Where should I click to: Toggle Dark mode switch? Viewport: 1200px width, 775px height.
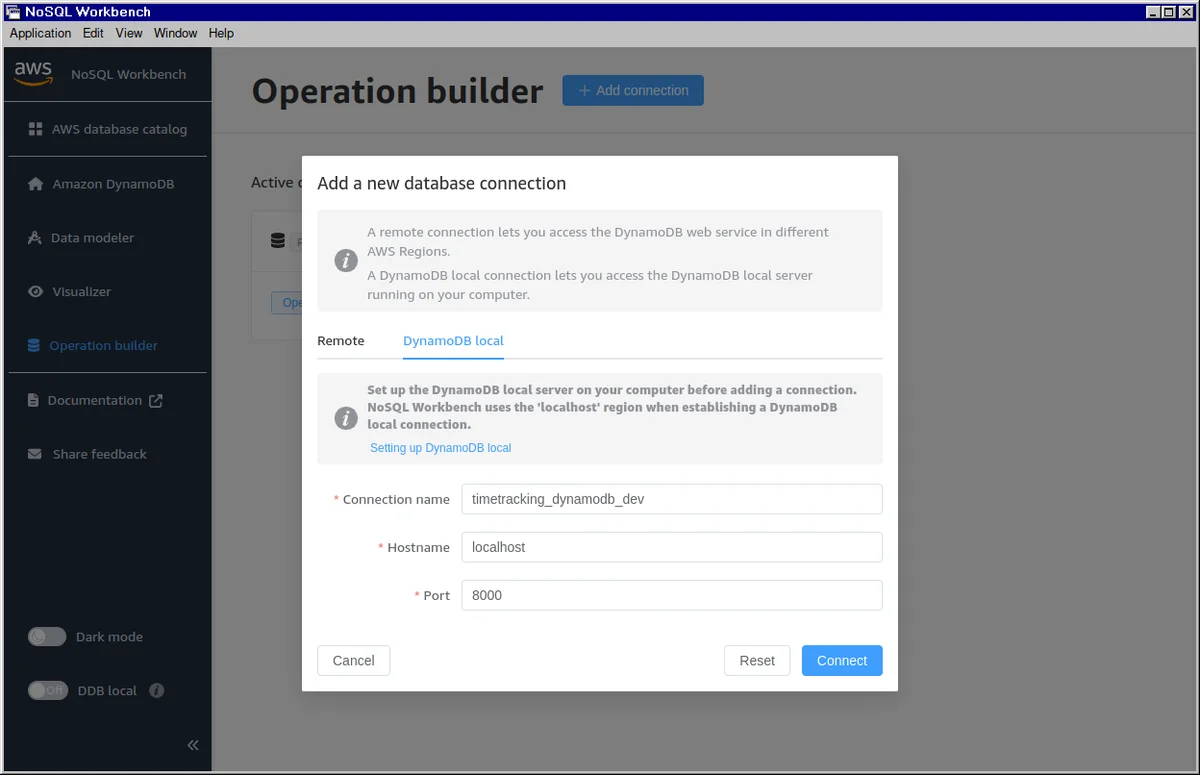pyautogui.click(x=47, y=636)
